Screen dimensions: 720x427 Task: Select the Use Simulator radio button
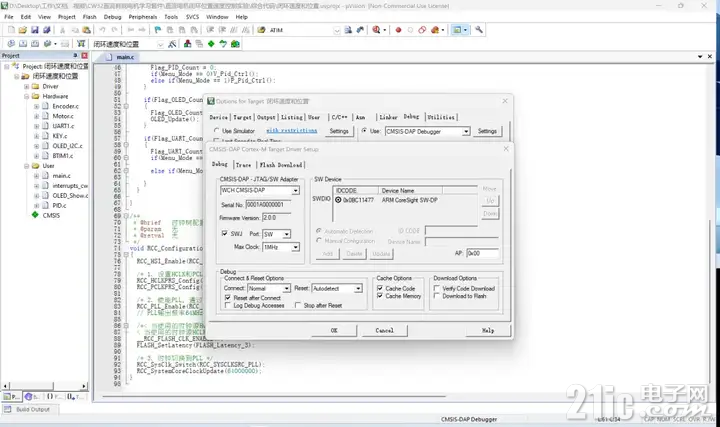pyautogui.click(x=217, y=131)
